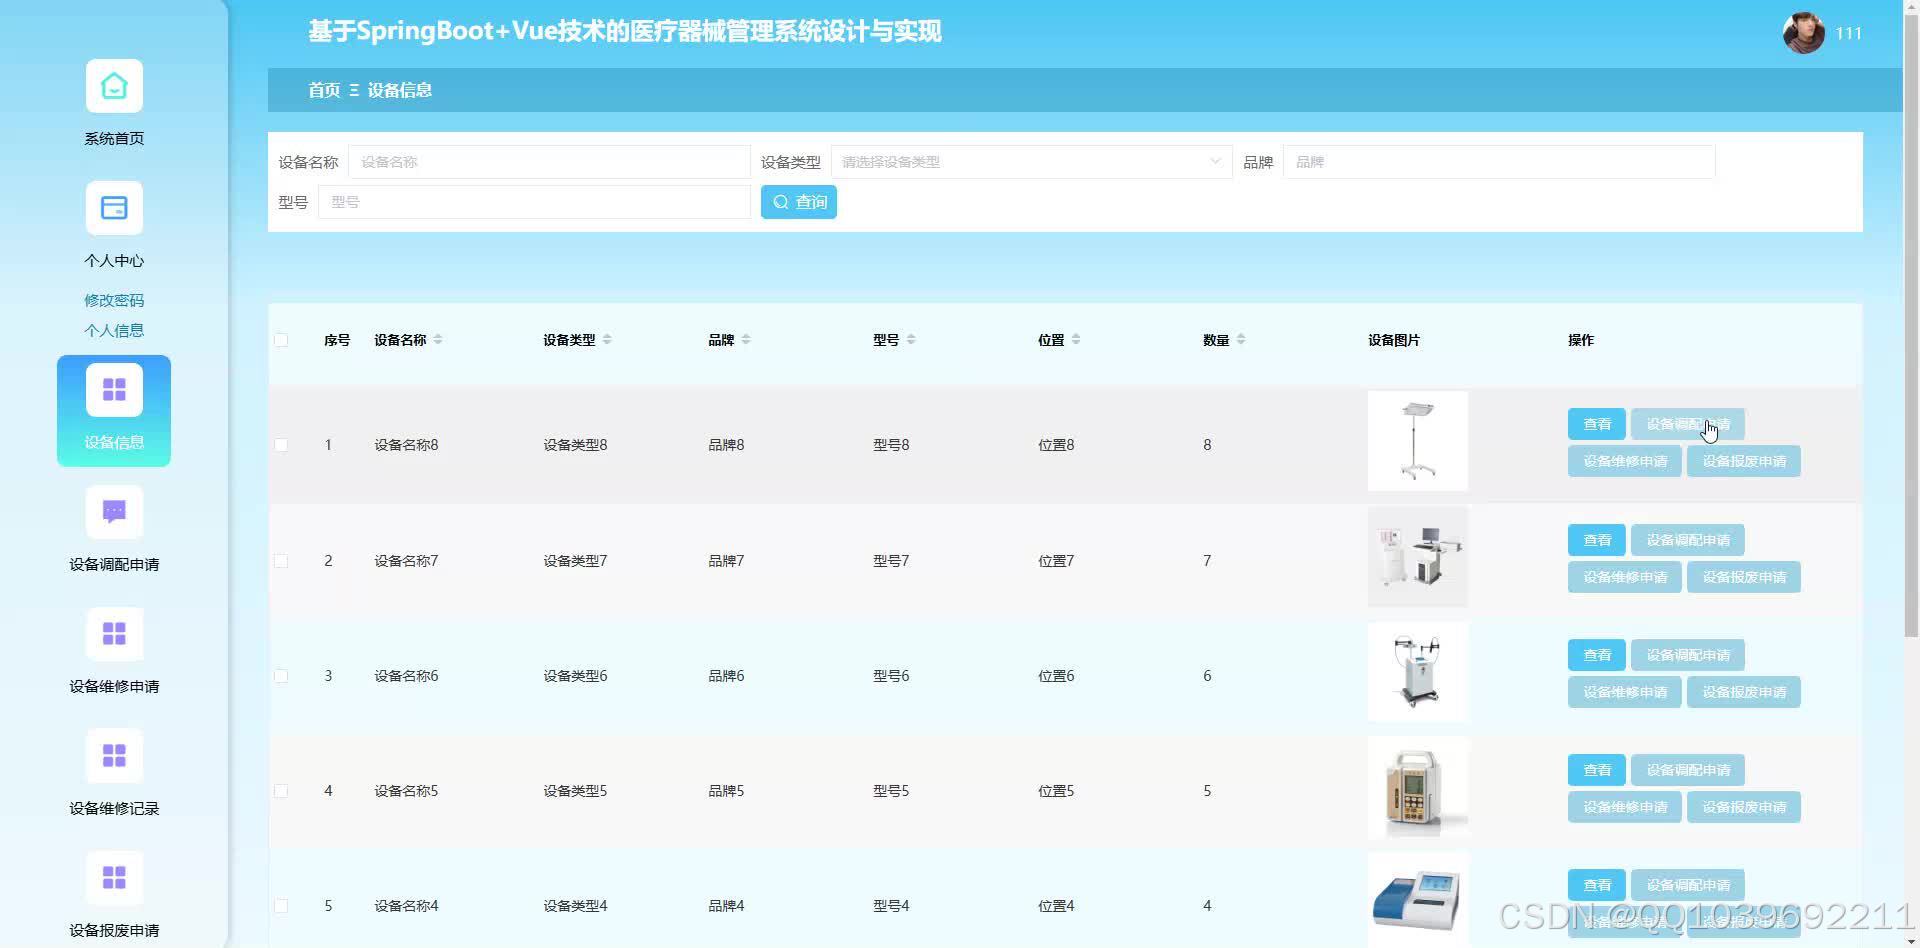
Task: Click the 设备维修申请 sidebar icon
Action: 113,633
